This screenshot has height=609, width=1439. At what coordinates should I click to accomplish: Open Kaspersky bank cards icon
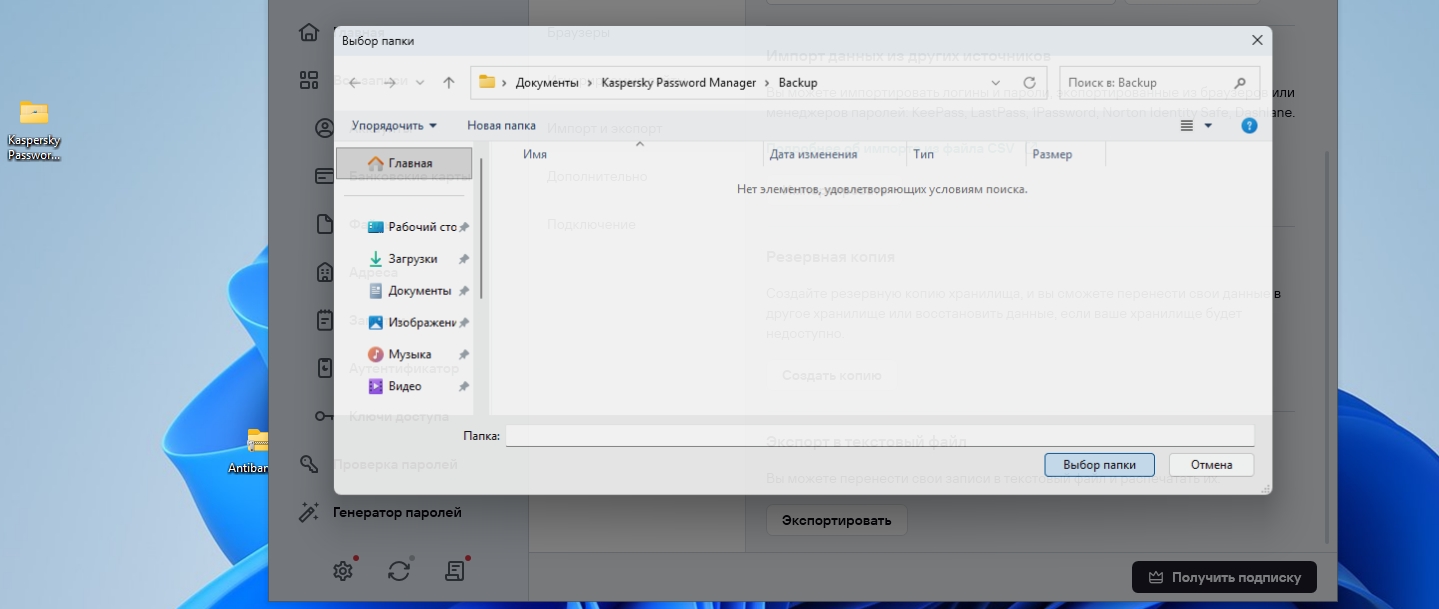click(324, 176)
